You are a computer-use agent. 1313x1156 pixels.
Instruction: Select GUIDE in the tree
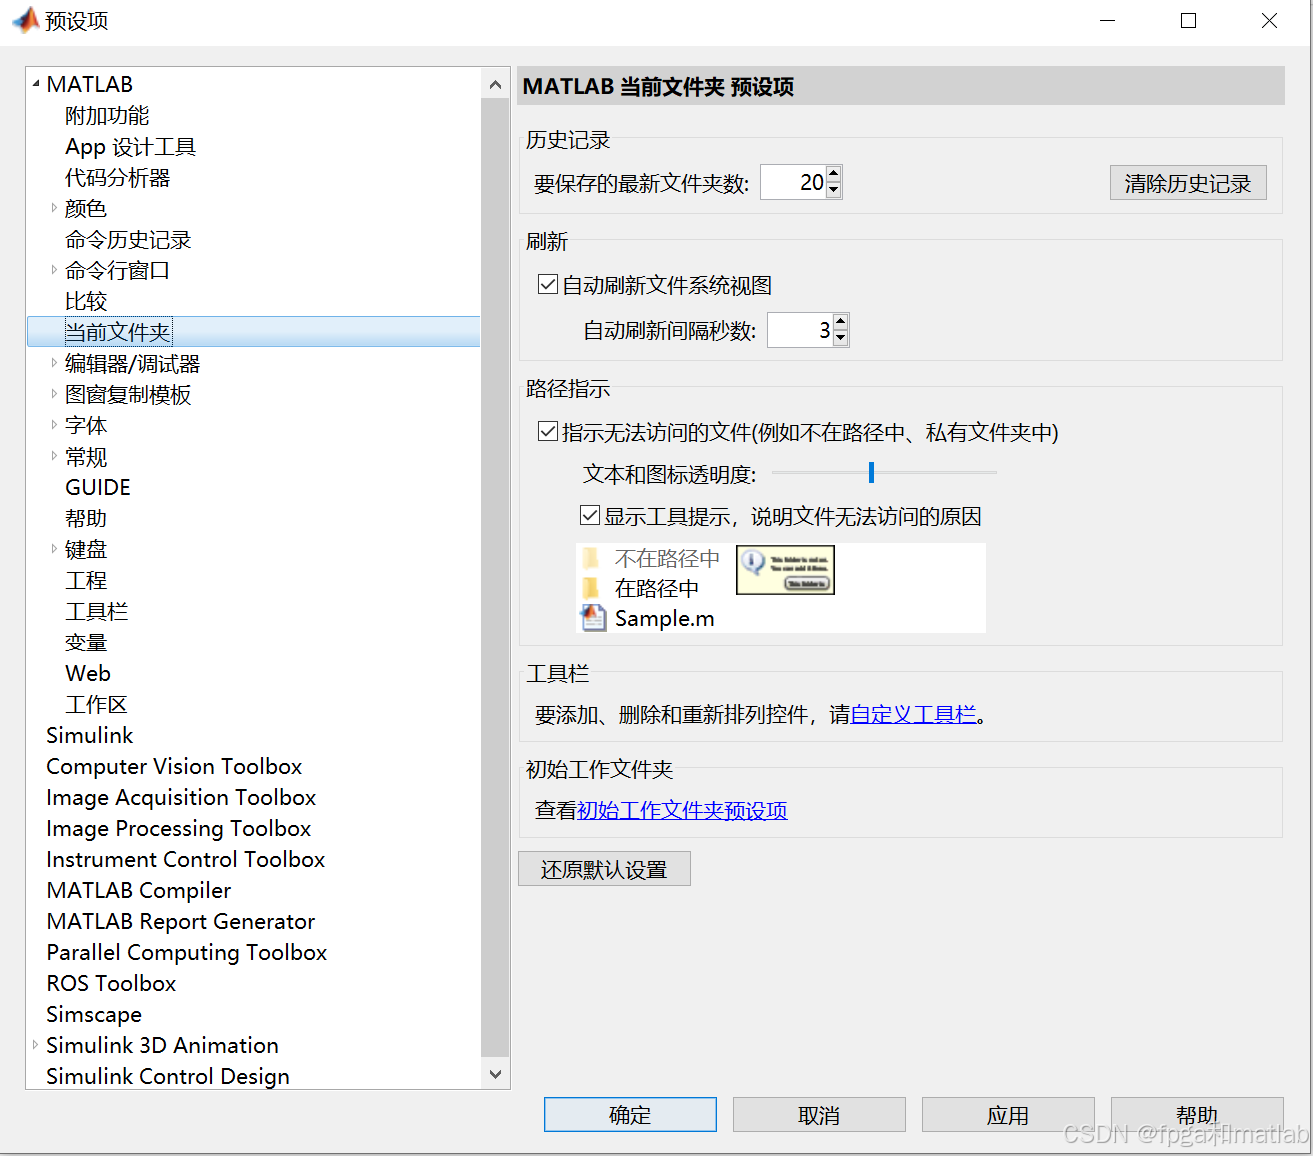pyautogui.click(x=98, y=487)
